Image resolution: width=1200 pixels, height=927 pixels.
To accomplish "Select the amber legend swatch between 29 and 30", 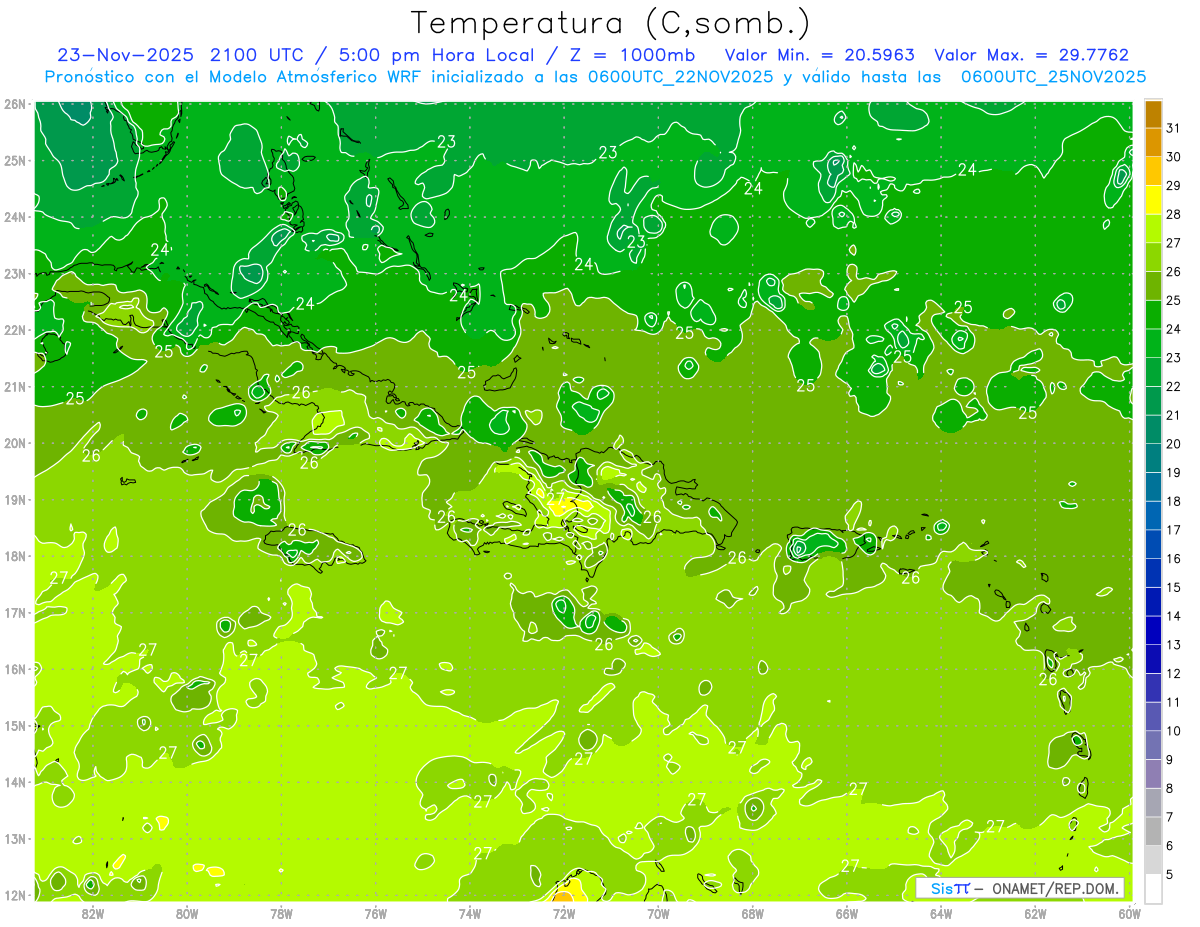I will (1153, 171).
